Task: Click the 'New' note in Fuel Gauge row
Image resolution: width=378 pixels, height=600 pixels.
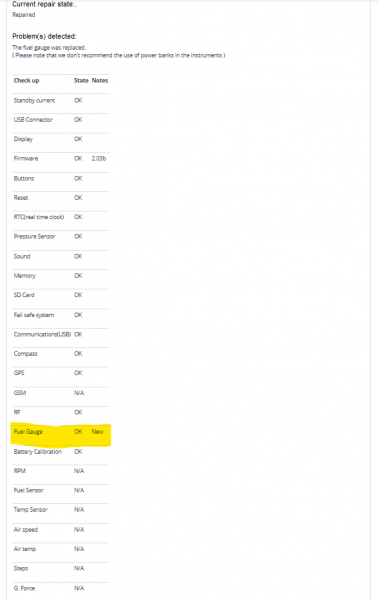Action: tap(98, 432)
